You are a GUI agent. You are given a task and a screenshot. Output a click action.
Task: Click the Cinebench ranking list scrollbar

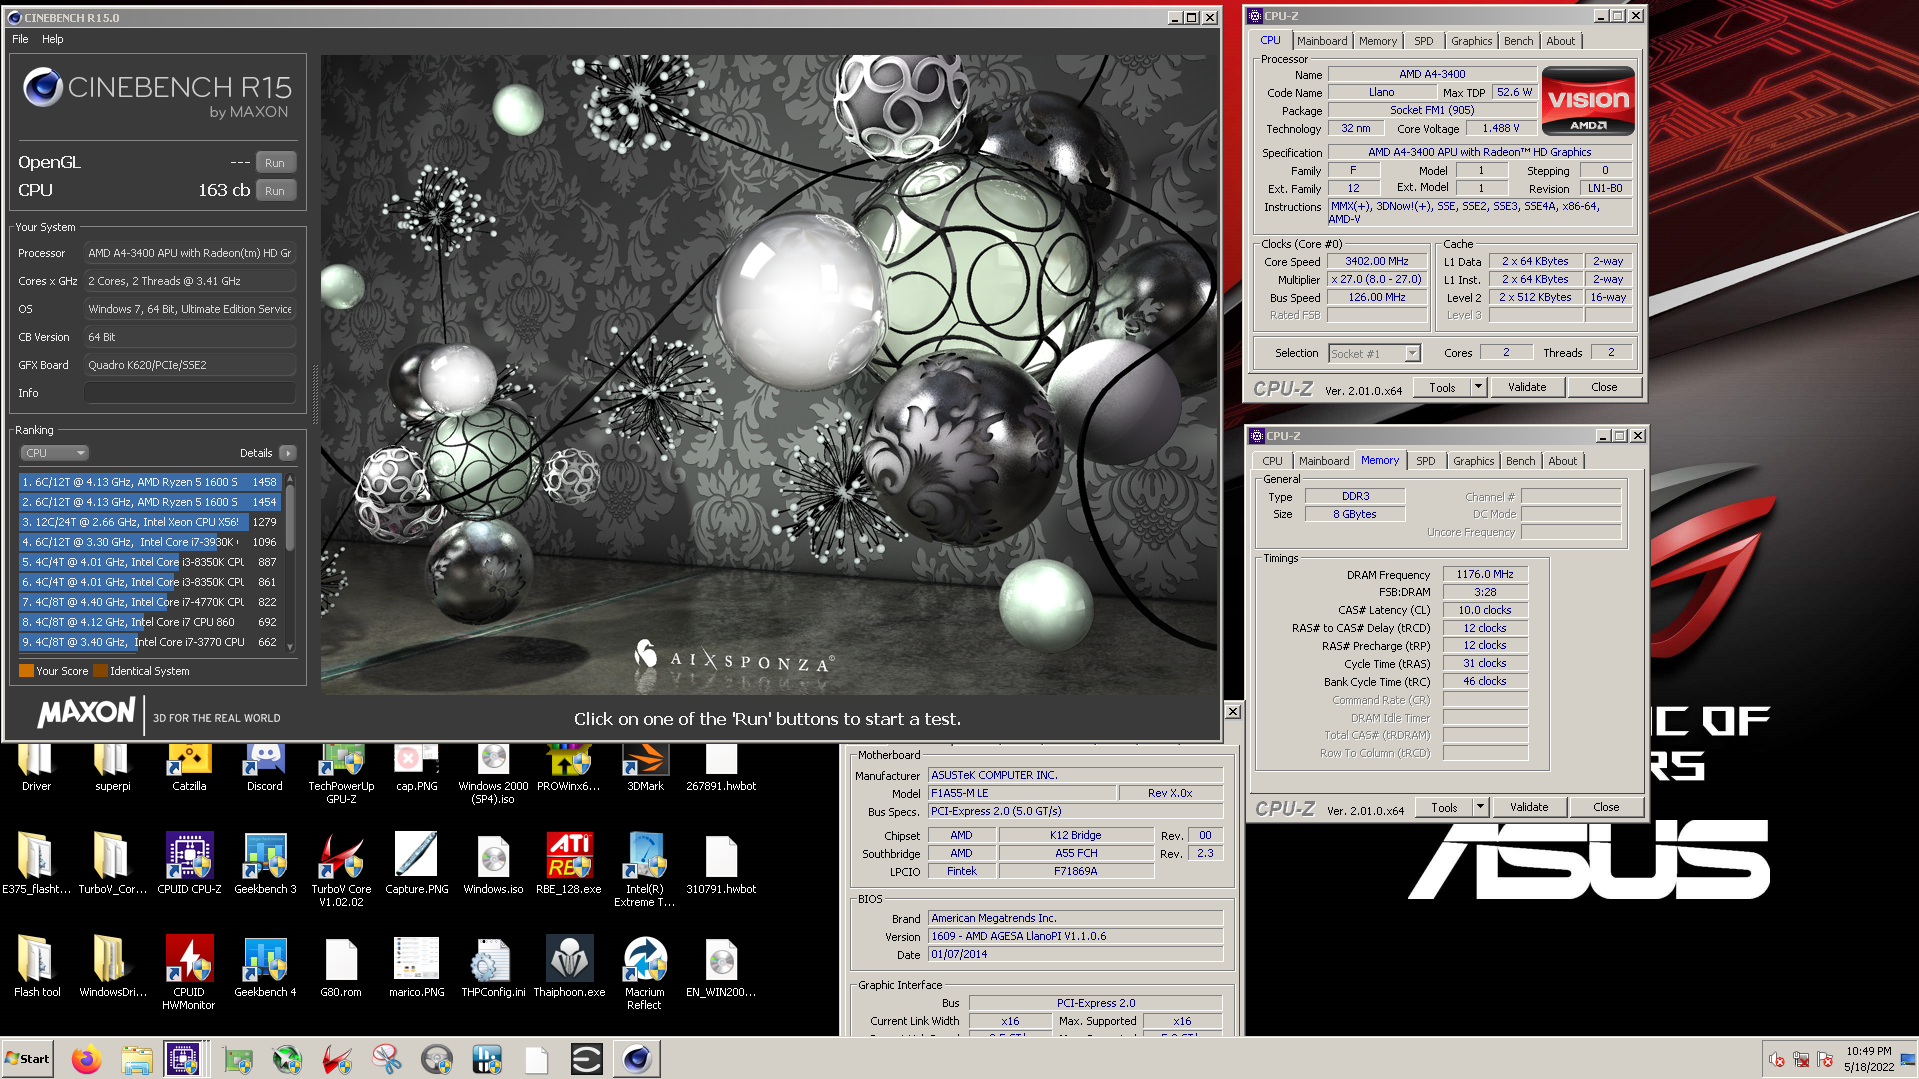[291, 563]
